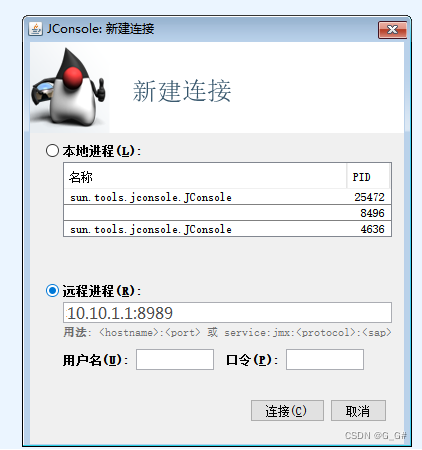Screen dimensions: 422x450
Task: Close the JConsole 新建连接 dialog
Action: [x=392, y=30]
